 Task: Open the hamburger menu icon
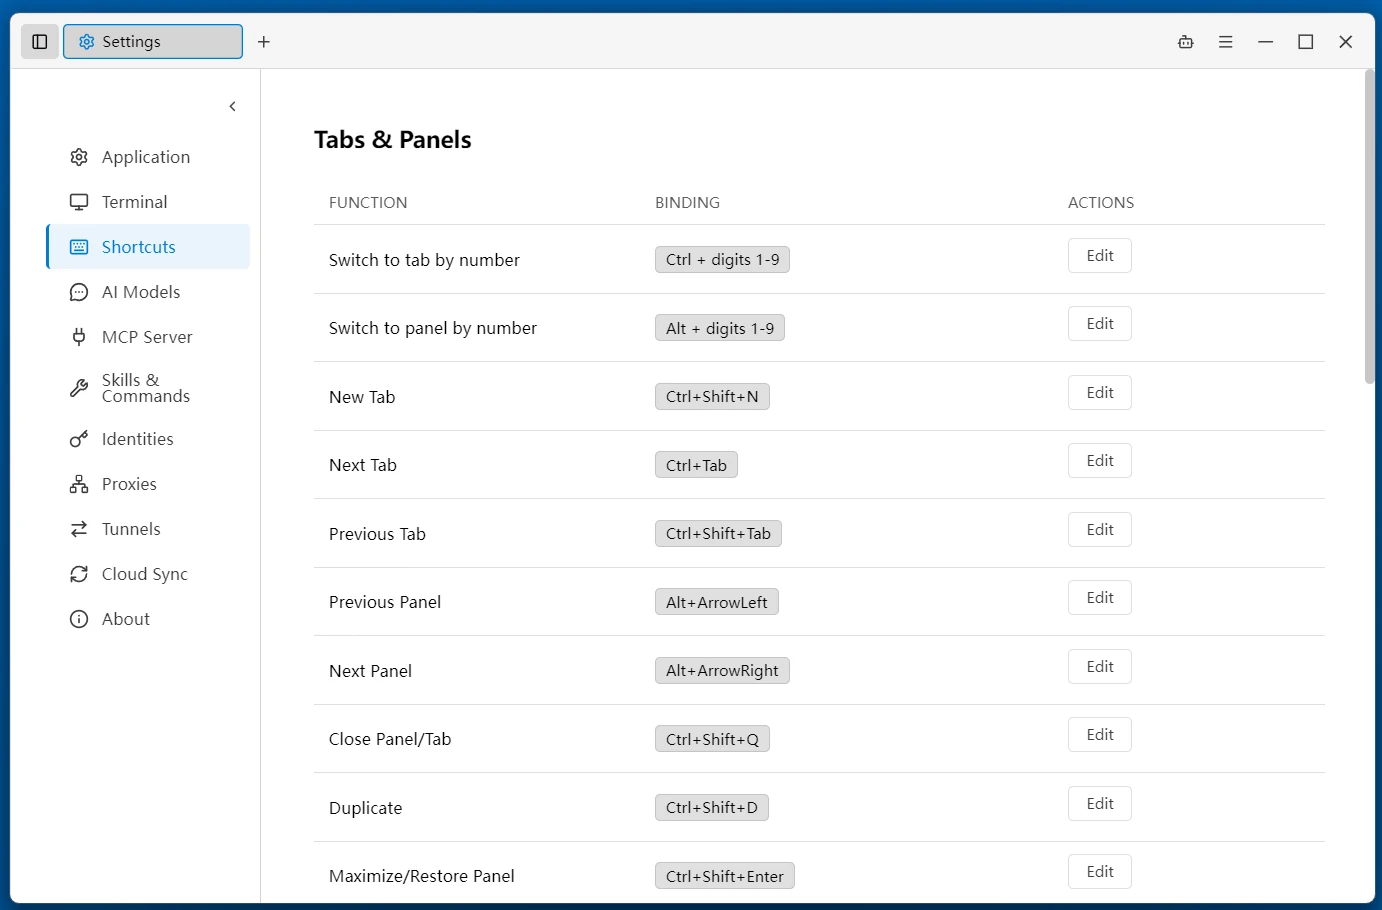tap(1226, 42)
